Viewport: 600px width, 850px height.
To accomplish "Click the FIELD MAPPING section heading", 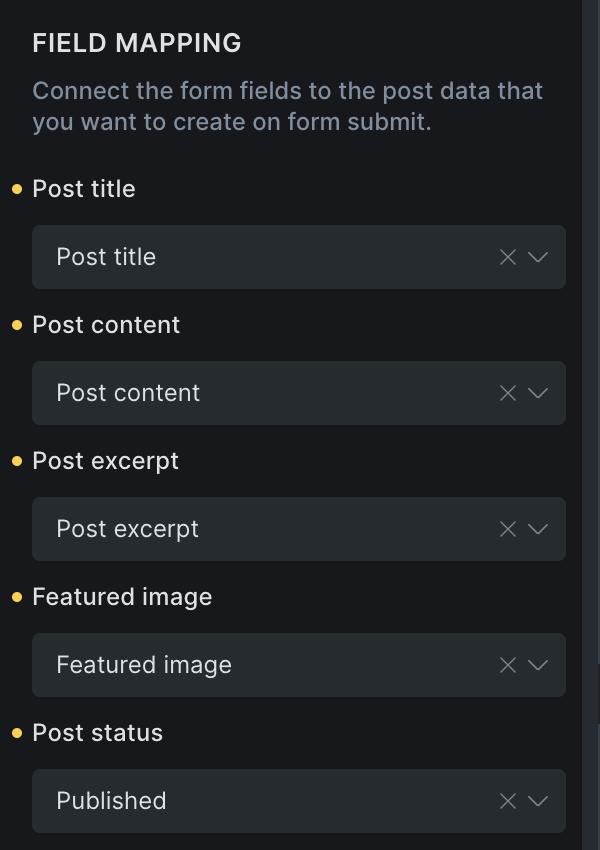I will point(137,43).
